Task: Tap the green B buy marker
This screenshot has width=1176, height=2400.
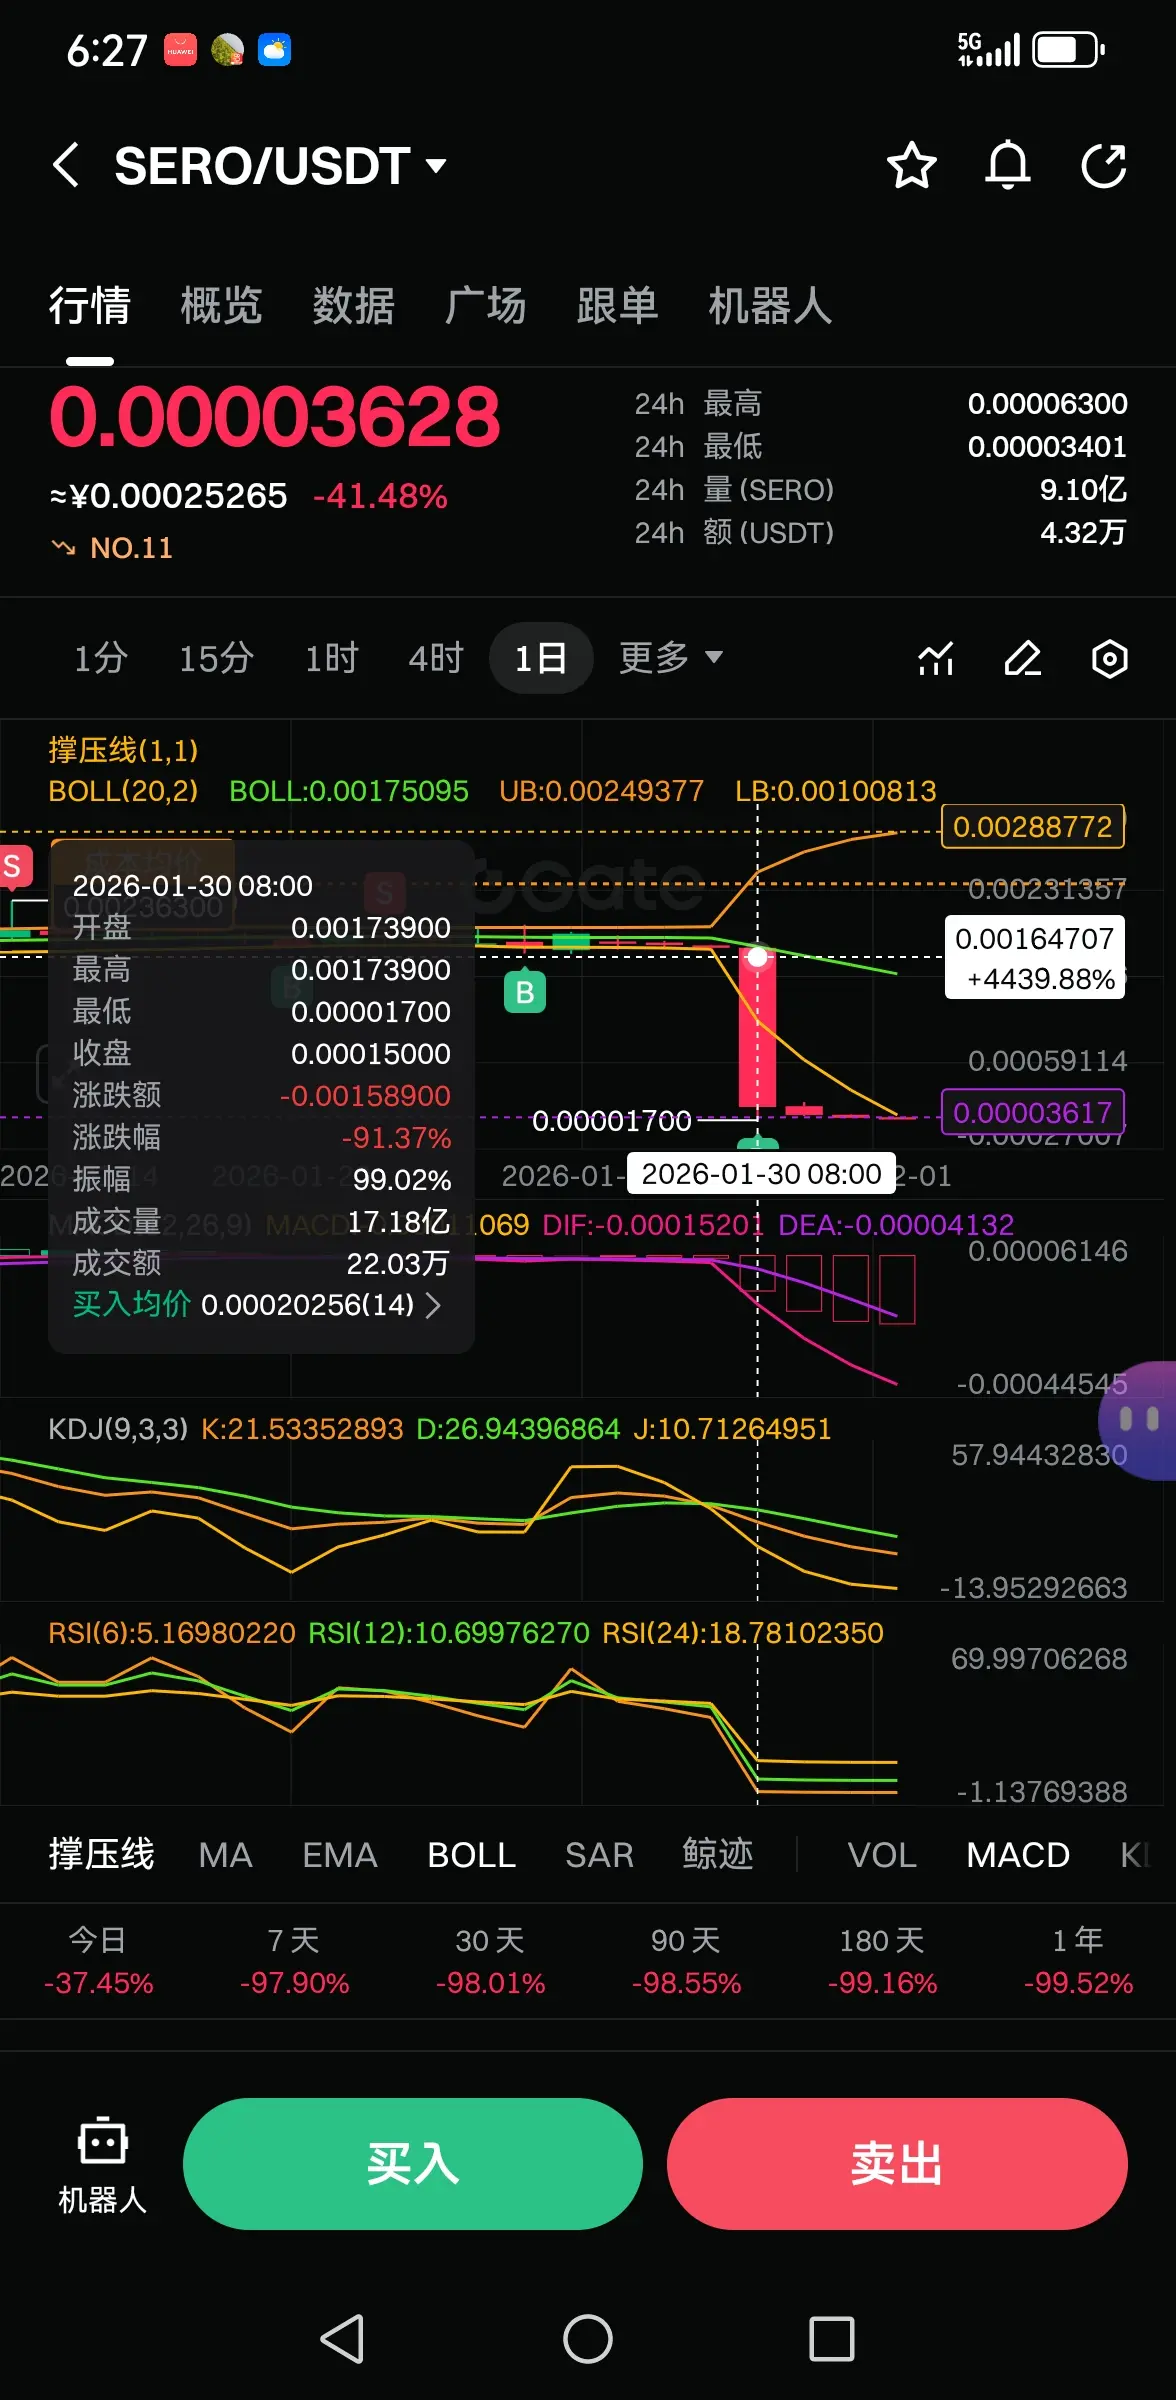Action: (525, 992)
